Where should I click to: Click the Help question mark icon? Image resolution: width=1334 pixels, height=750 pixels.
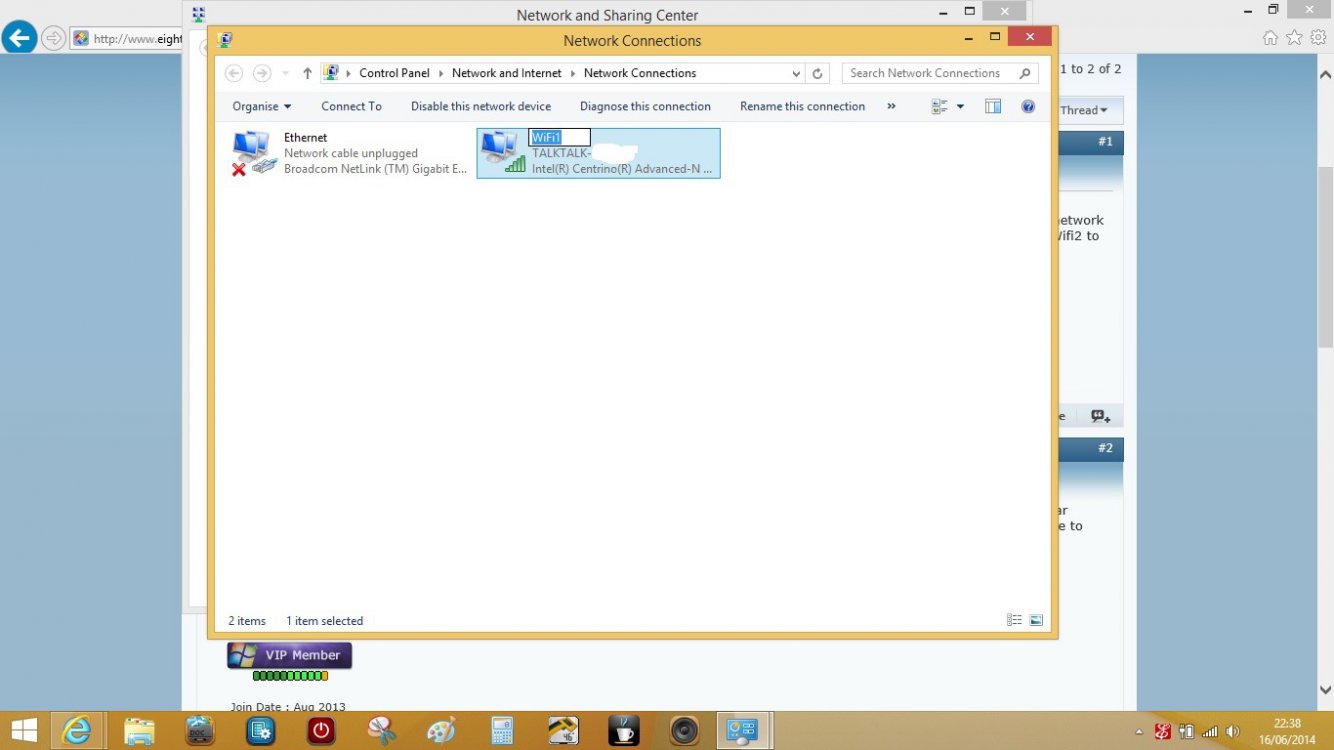click(1028, 106)
